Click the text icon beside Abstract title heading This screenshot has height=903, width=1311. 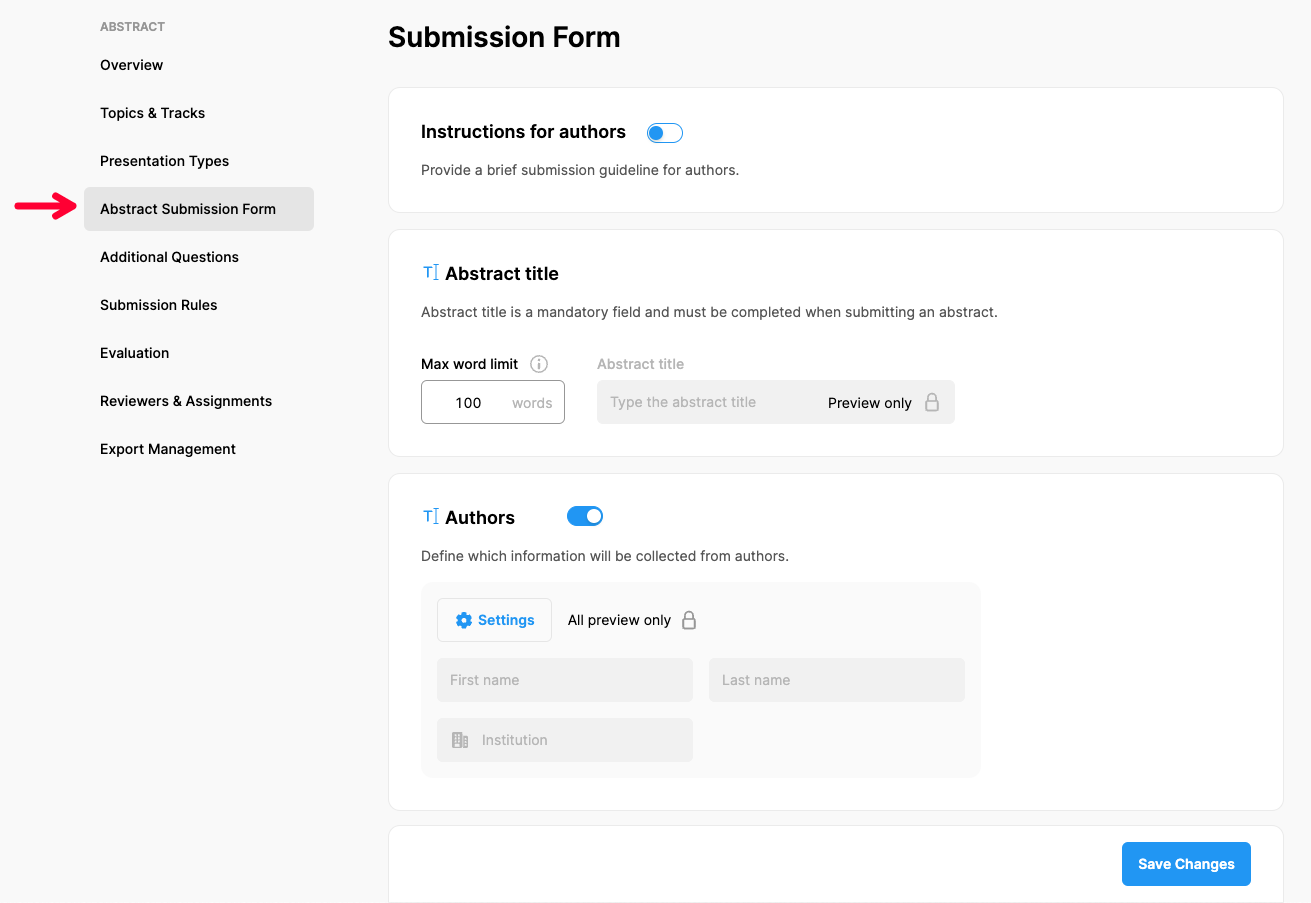(431, 272)
